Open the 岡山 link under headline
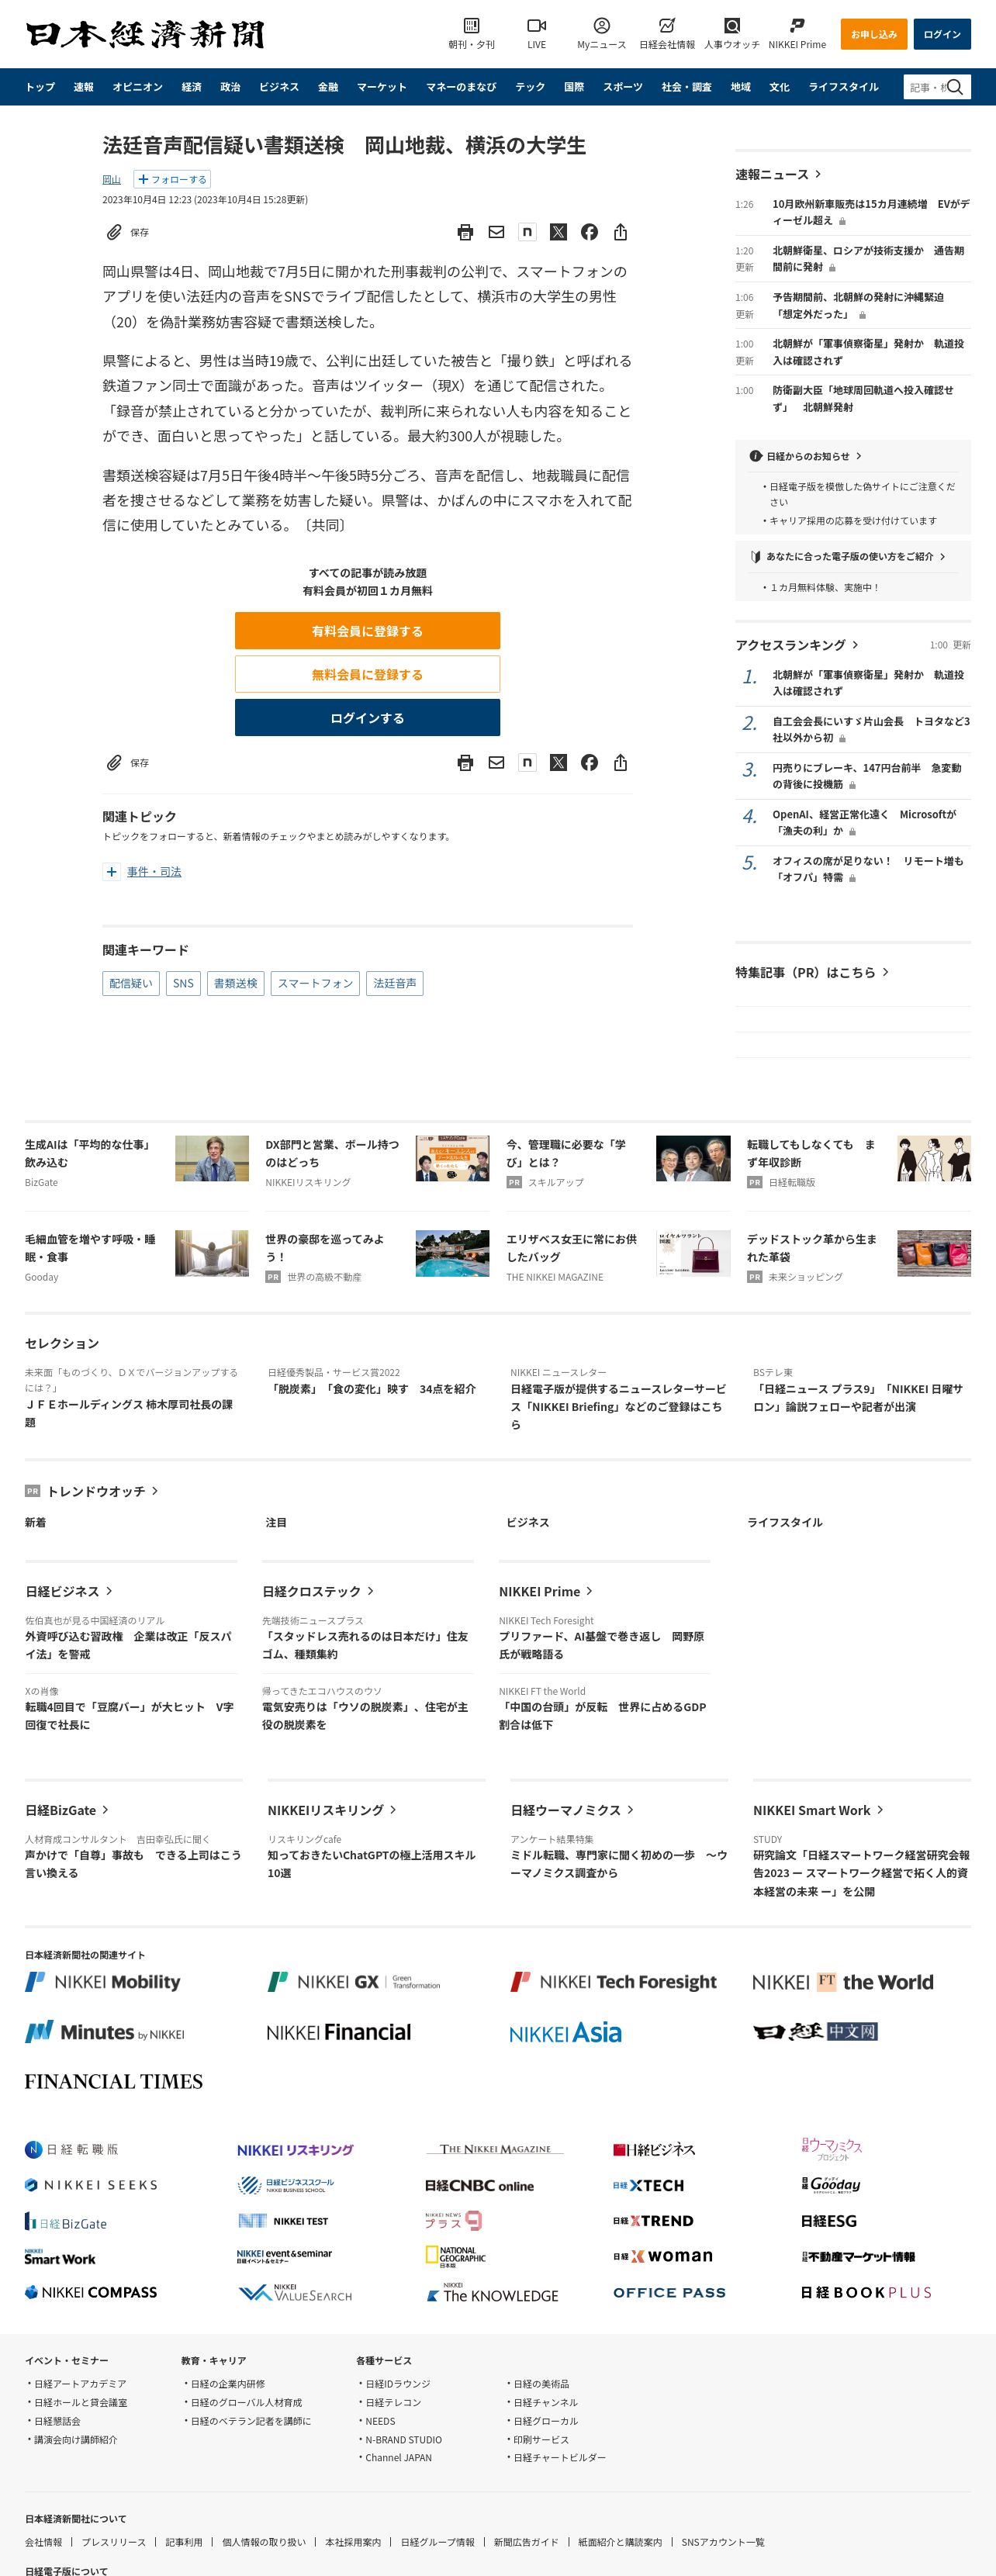996x2576 pixels. point(111,180)
